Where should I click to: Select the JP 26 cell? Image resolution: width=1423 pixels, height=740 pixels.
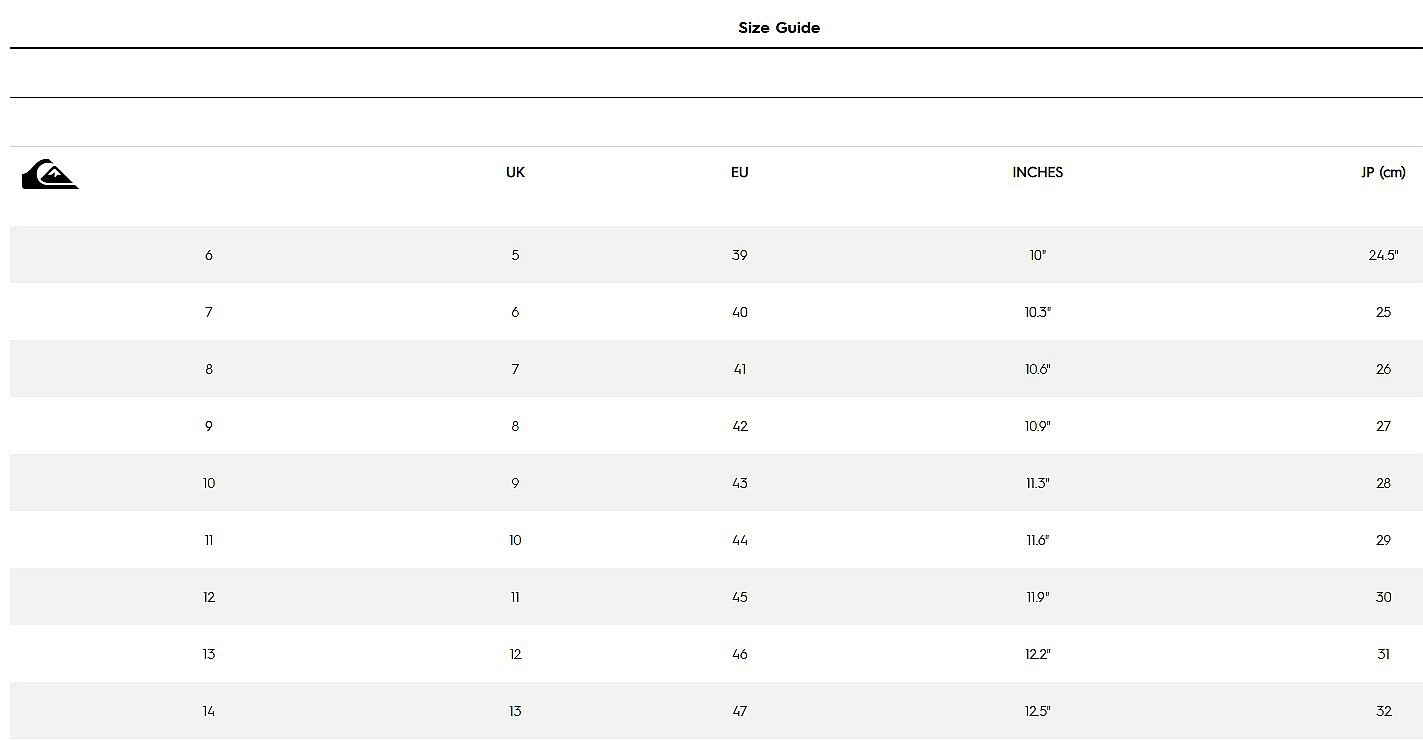click(x=1383, y=369)
